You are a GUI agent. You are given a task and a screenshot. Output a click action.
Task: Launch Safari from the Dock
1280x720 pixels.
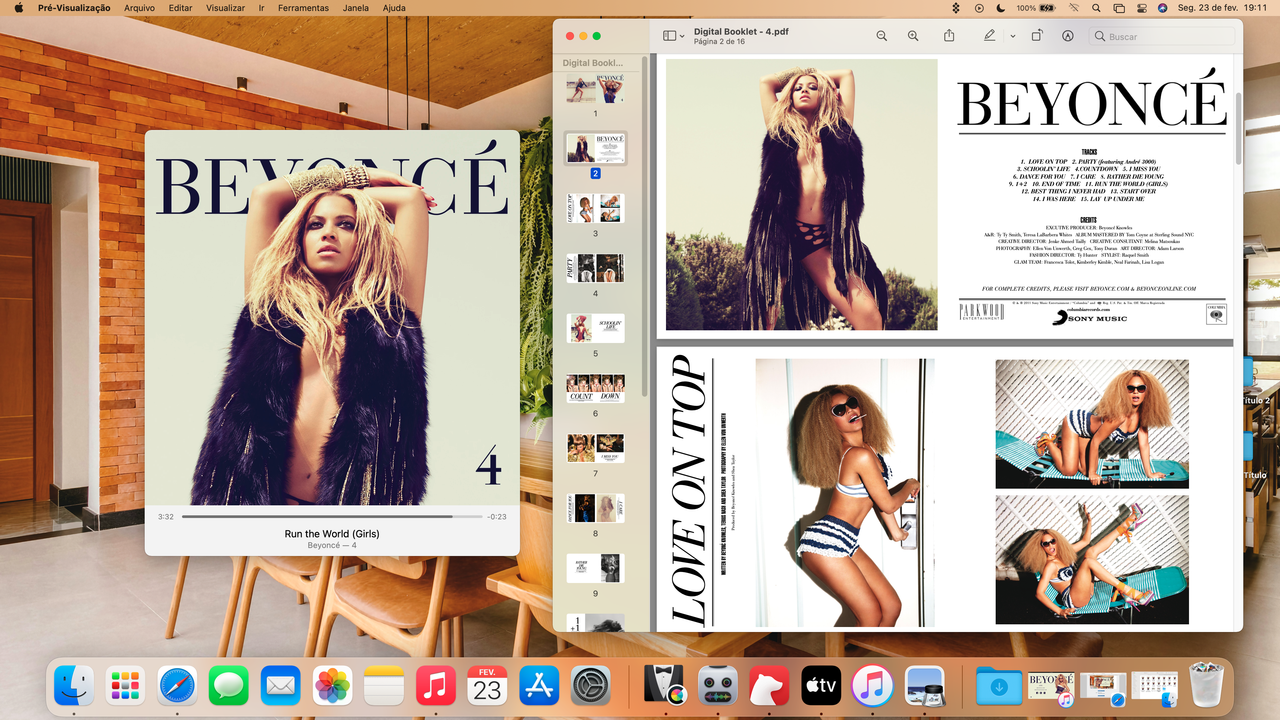coord(178,685)
